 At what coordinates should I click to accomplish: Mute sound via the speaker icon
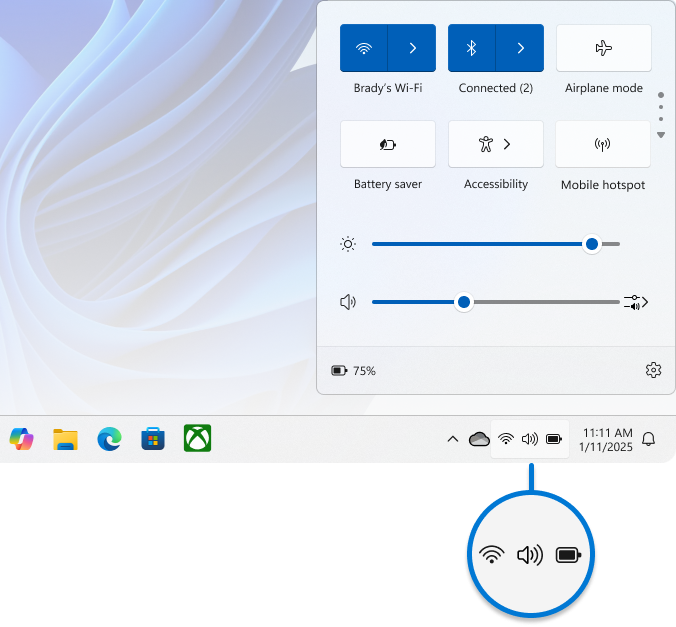[348, 302]
